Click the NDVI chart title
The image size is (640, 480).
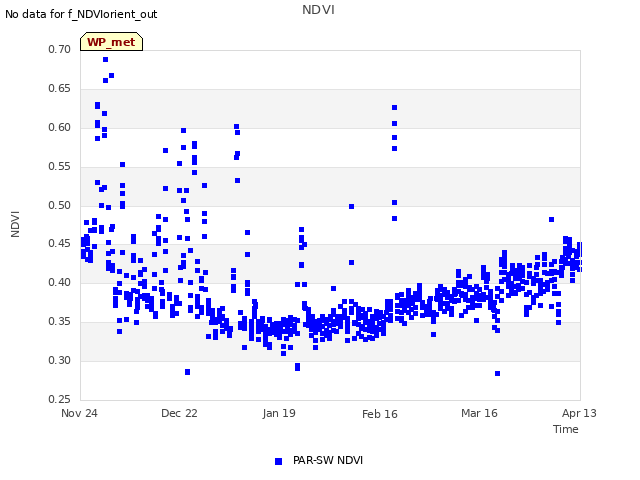point(318,9)
